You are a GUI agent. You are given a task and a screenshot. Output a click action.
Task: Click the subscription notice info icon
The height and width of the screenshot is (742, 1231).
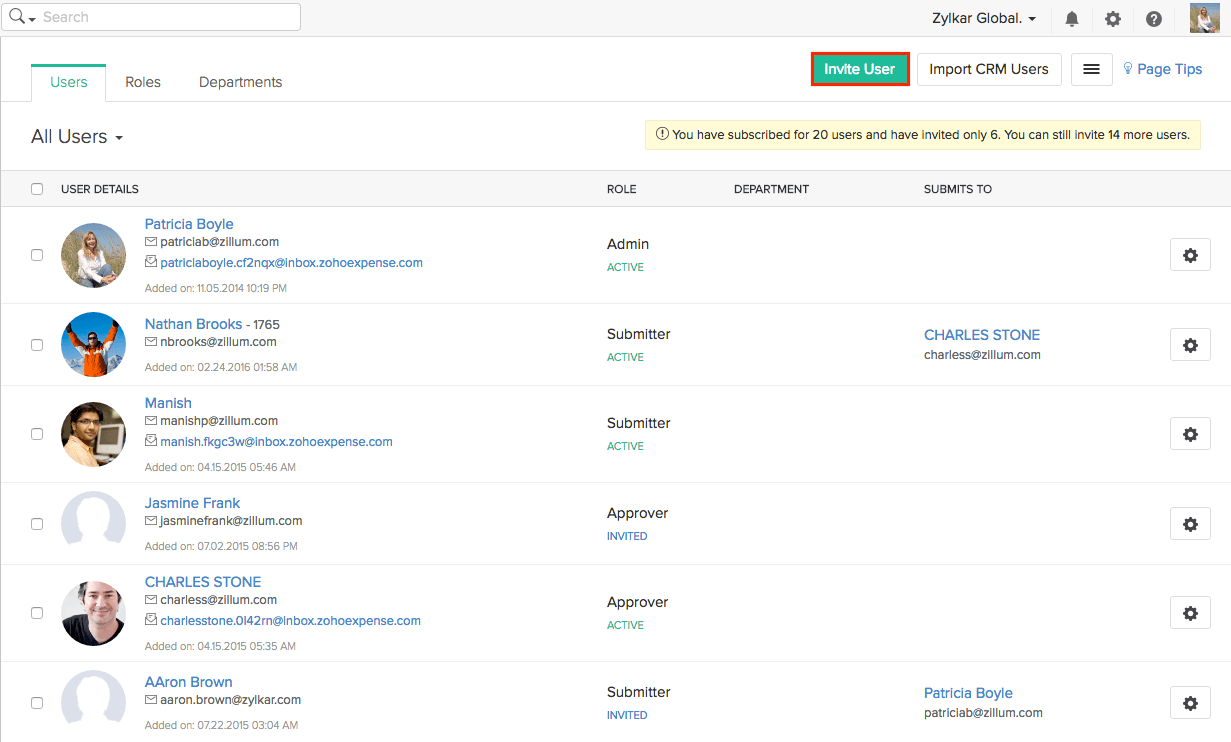coord(662,134)
